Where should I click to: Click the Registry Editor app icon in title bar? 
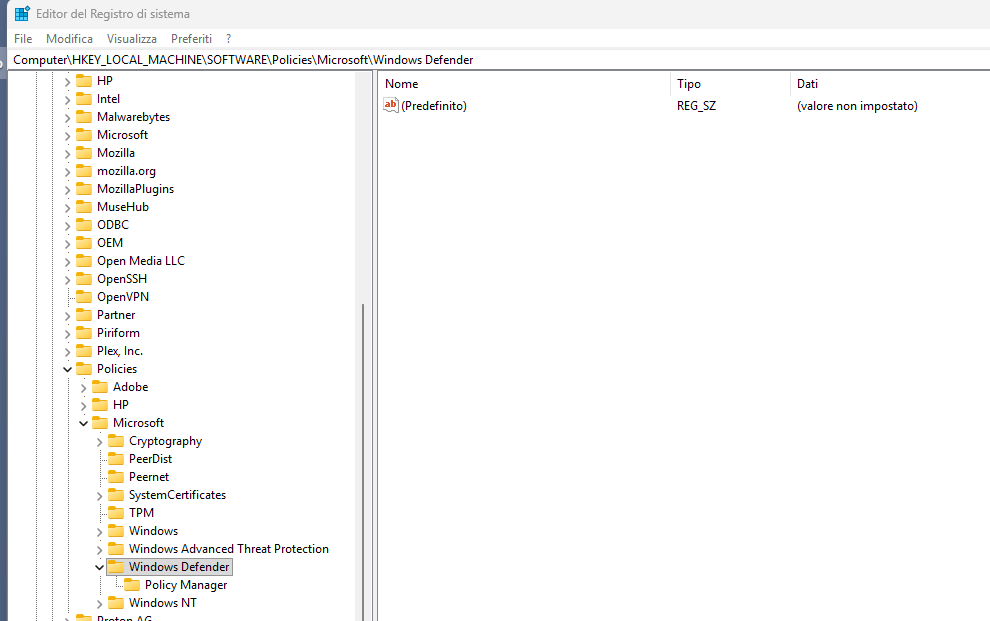22,13
